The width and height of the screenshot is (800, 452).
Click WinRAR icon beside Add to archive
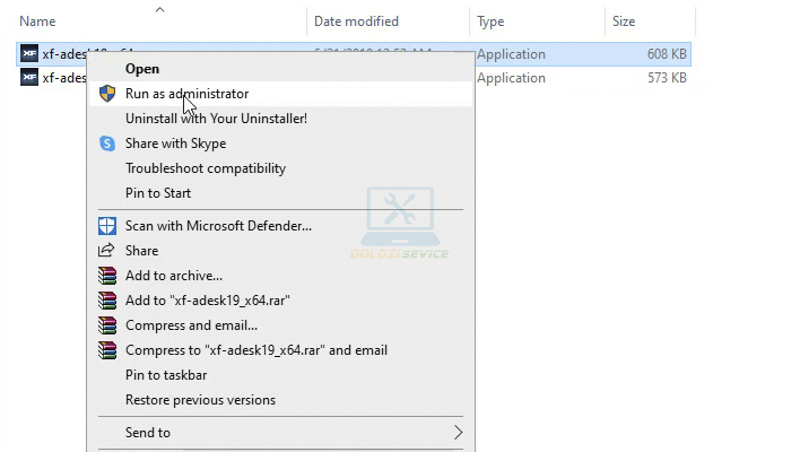[x=107, y=276]
